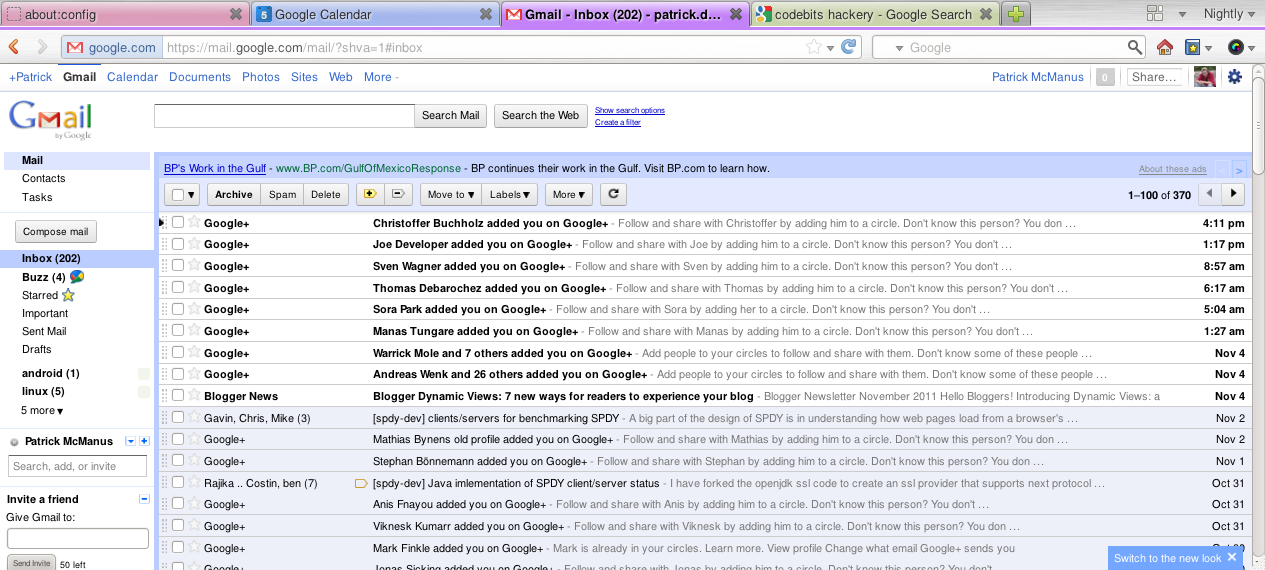The image size is (1265, 570).
Task: Open the More menu in Google bar
Action: click(x=381, y=77)
